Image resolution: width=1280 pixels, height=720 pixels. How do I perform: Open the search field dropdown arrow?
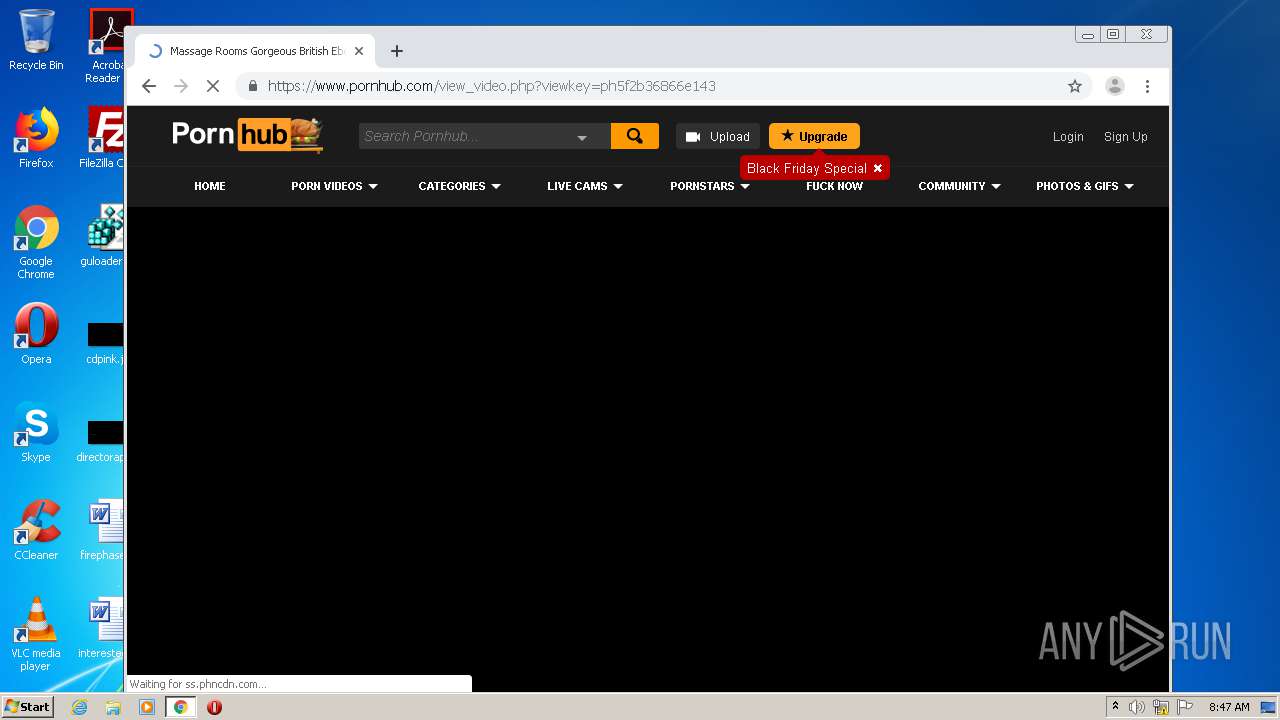pyautogui.click(x=582, y=137)
